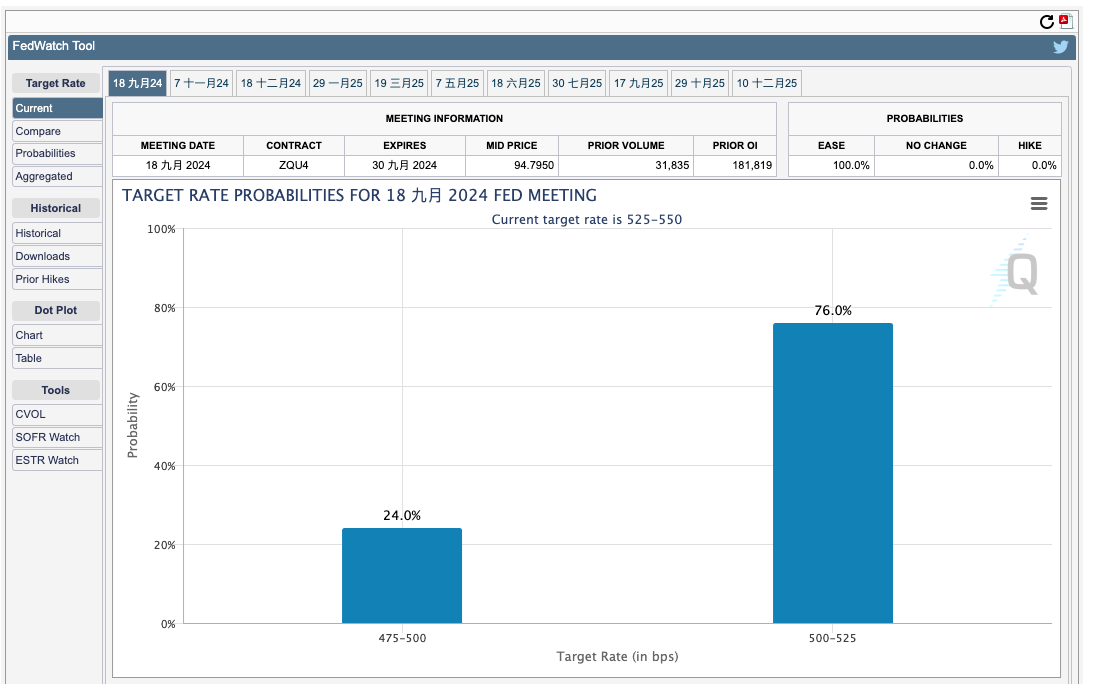Open the chart hamburger menu
Viewport: 1093px width, 684px height.
click(1039, 204)
